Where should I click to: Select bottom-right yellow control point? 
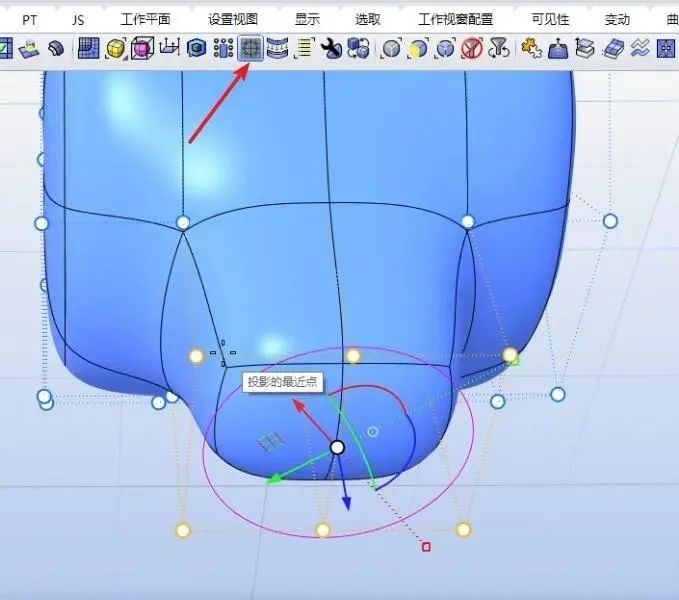[x=463, y=529]
